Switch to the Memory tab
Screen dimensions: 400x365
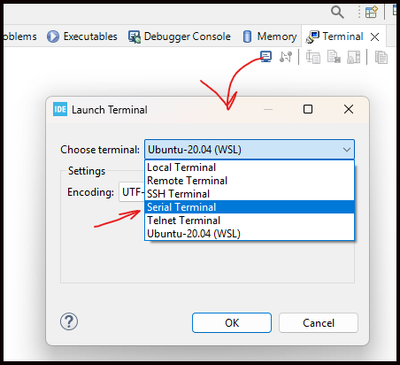[270, 36]
